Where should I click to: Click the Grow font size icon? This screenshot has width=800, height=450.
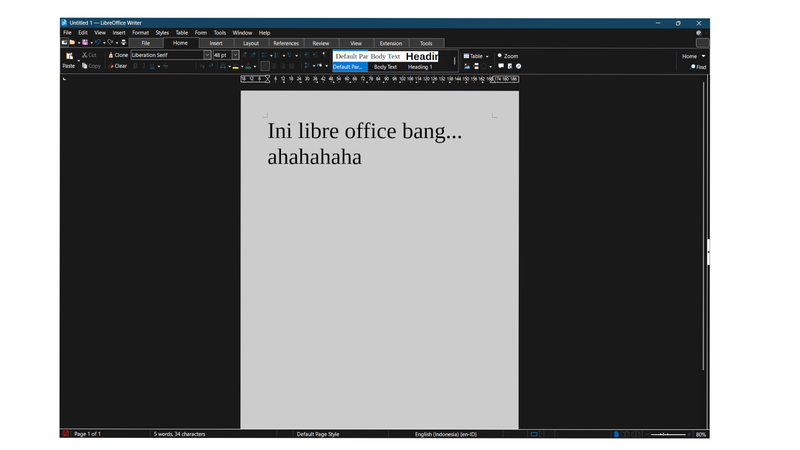[x=244, y=55]
